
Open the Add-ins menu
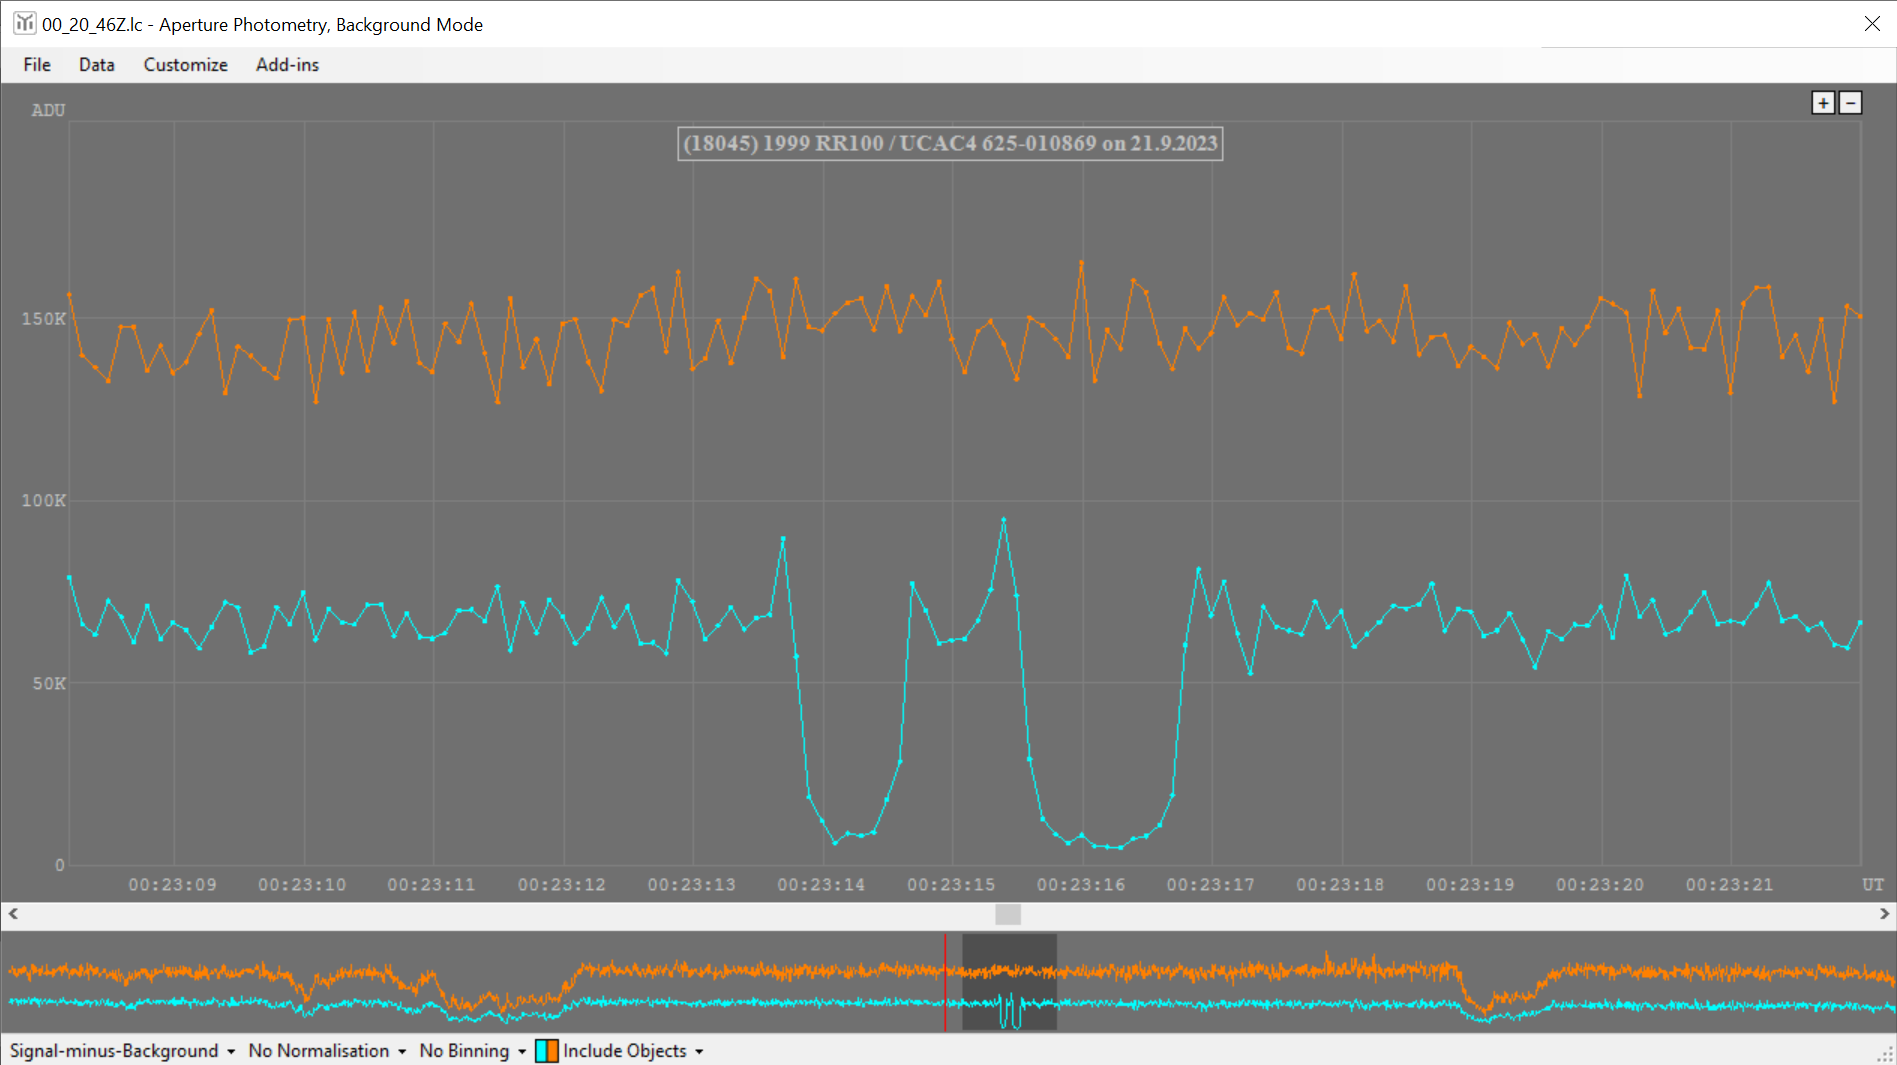click(287, 65)
